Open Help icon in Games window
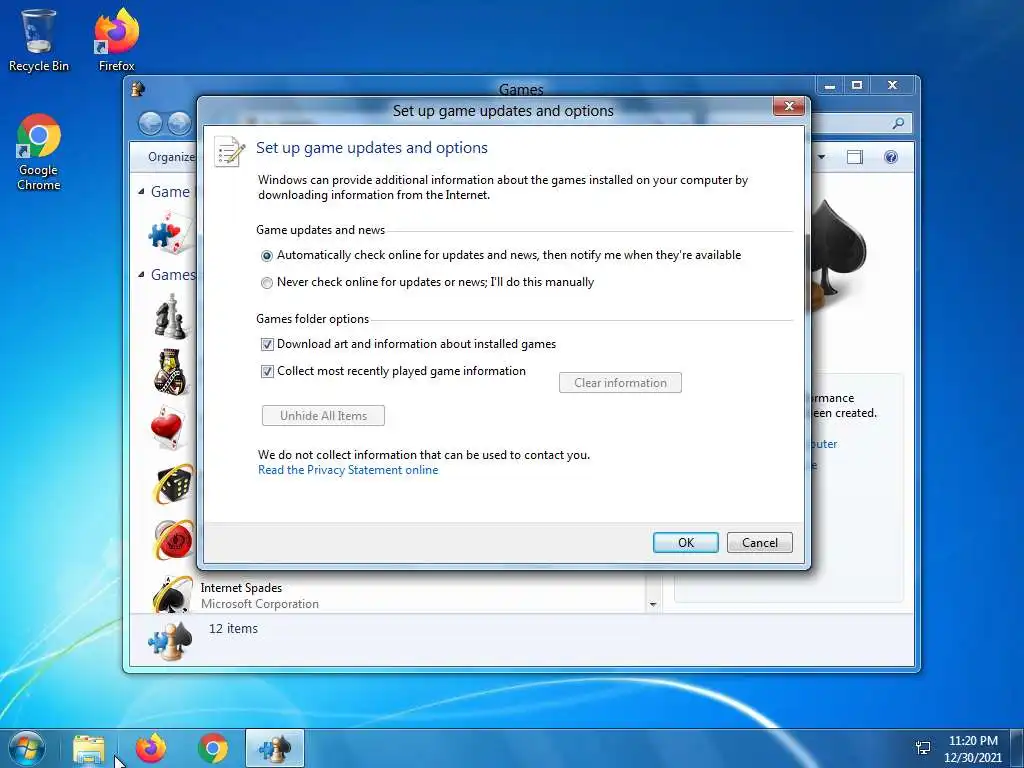Viewport: 1024px width, 768px height. 891,157
